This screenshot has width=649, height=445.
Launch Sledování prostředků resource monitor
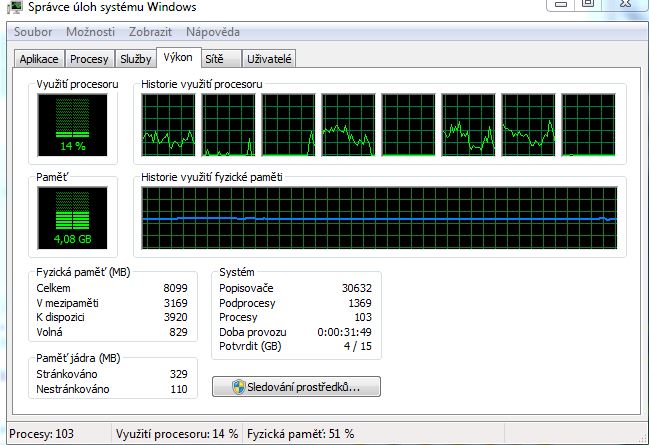tap(296, 386)
